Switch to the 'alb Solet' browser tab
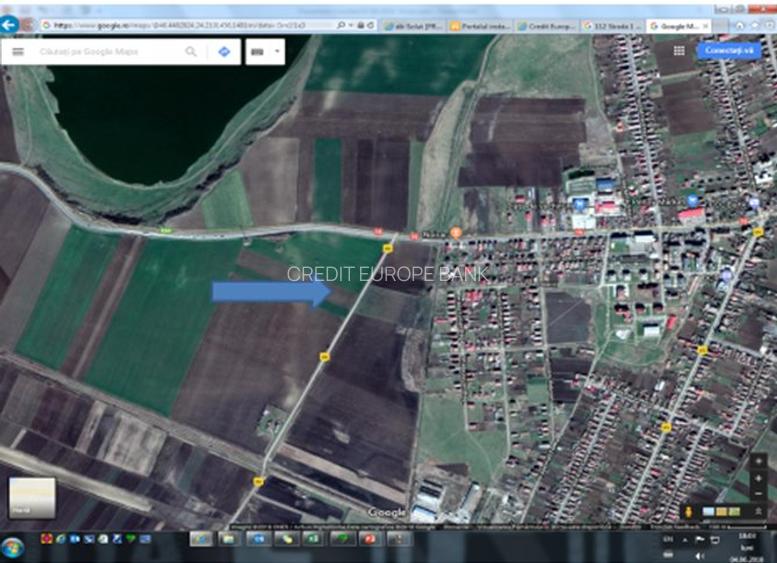 pos(414,26)
